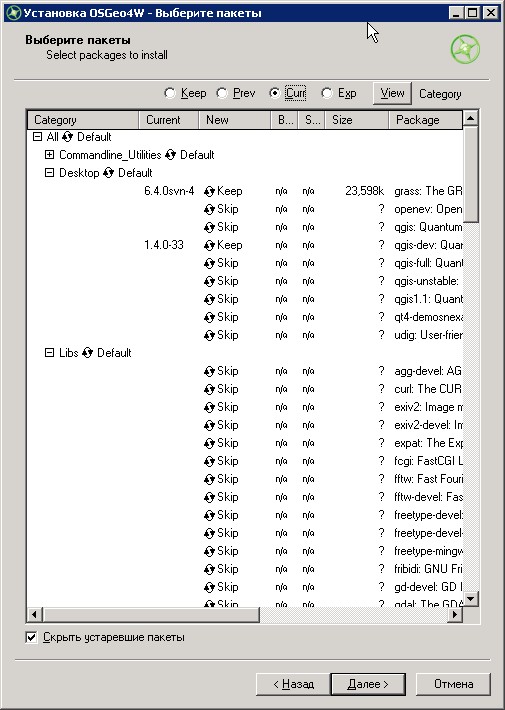Click the horizontal scrollbar thumb
Screen dimensions: 505x710
coord(151,614)
